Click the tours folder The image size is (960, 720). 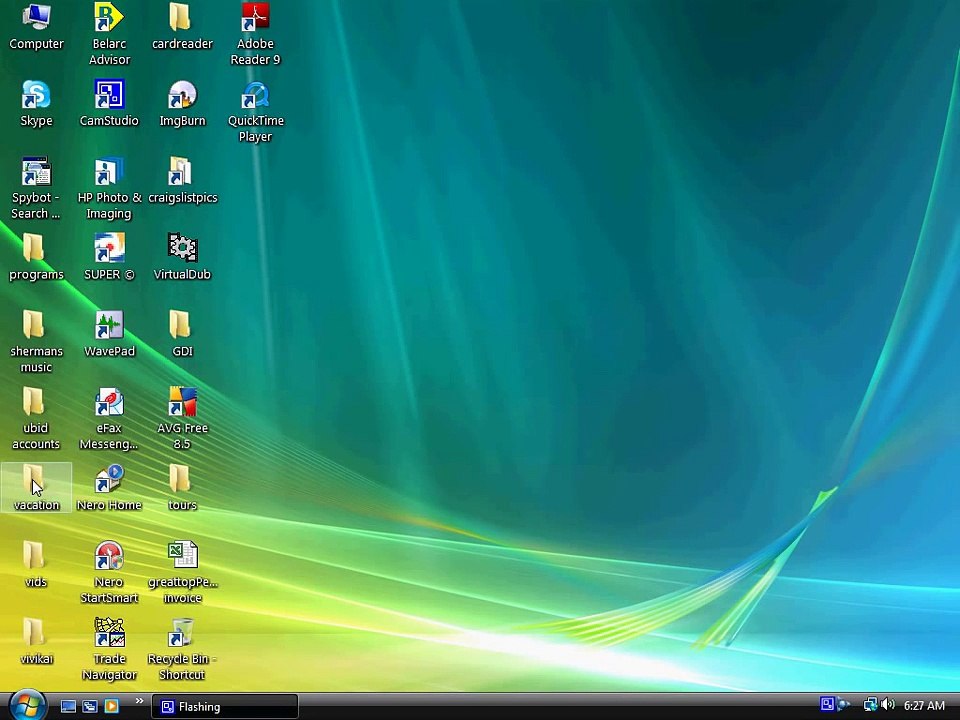(x=182, y=488)
